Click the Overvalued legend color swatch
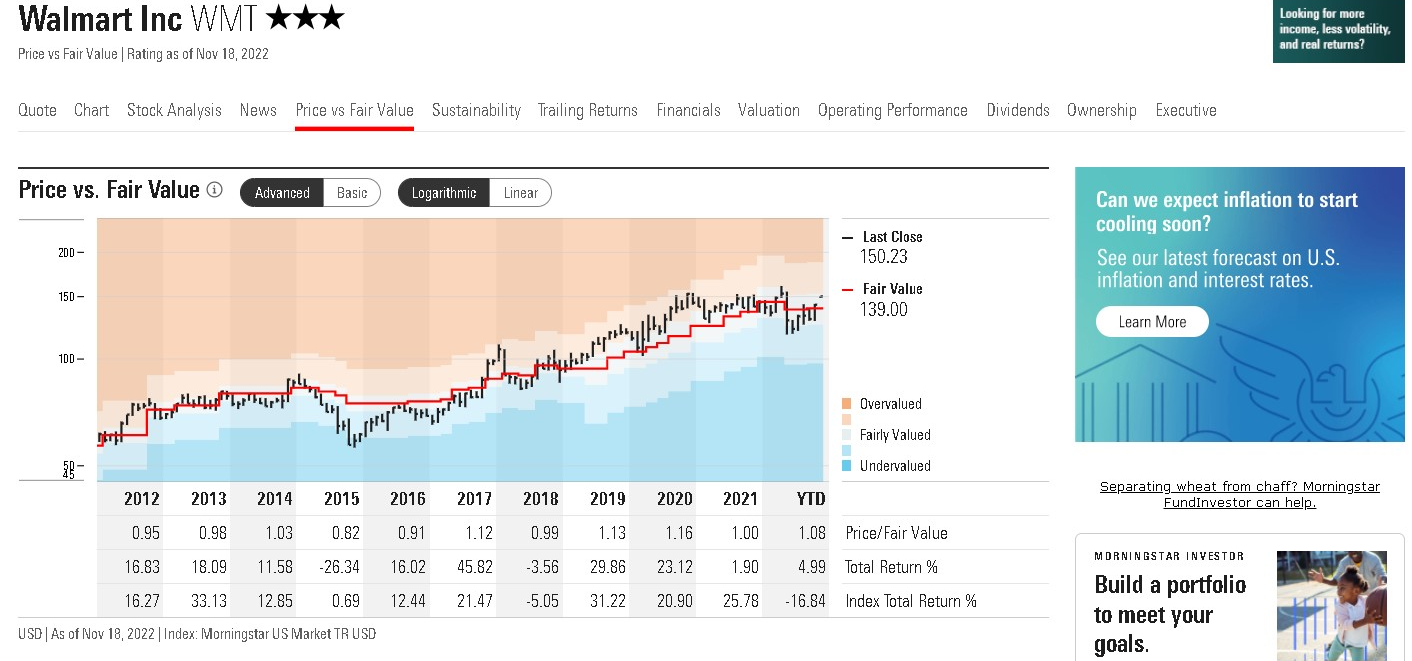Image resolution: width=1412 pixels, height=661 pixels. point(847,404)
